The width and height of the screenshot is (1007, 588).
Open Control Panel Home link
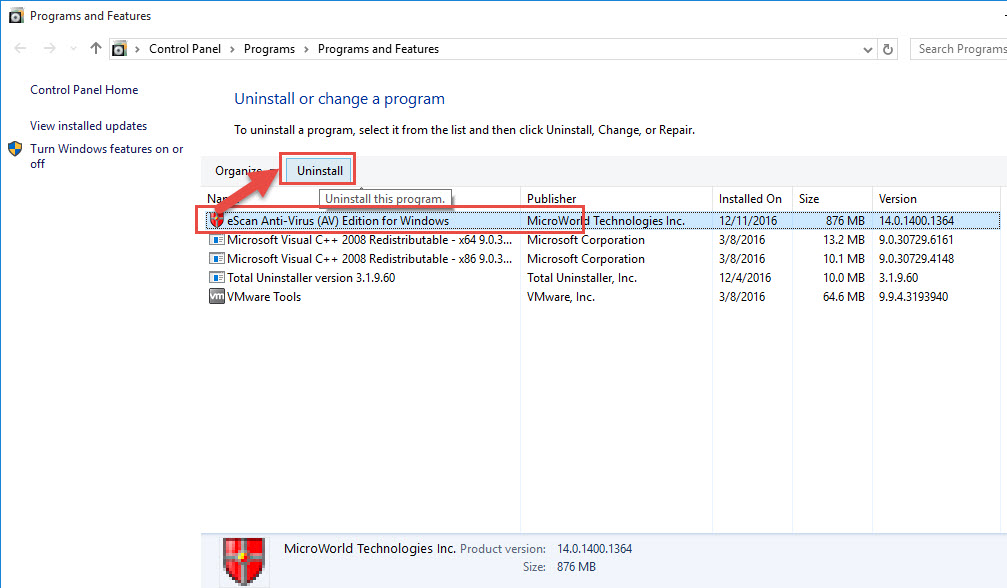(84, 90)
